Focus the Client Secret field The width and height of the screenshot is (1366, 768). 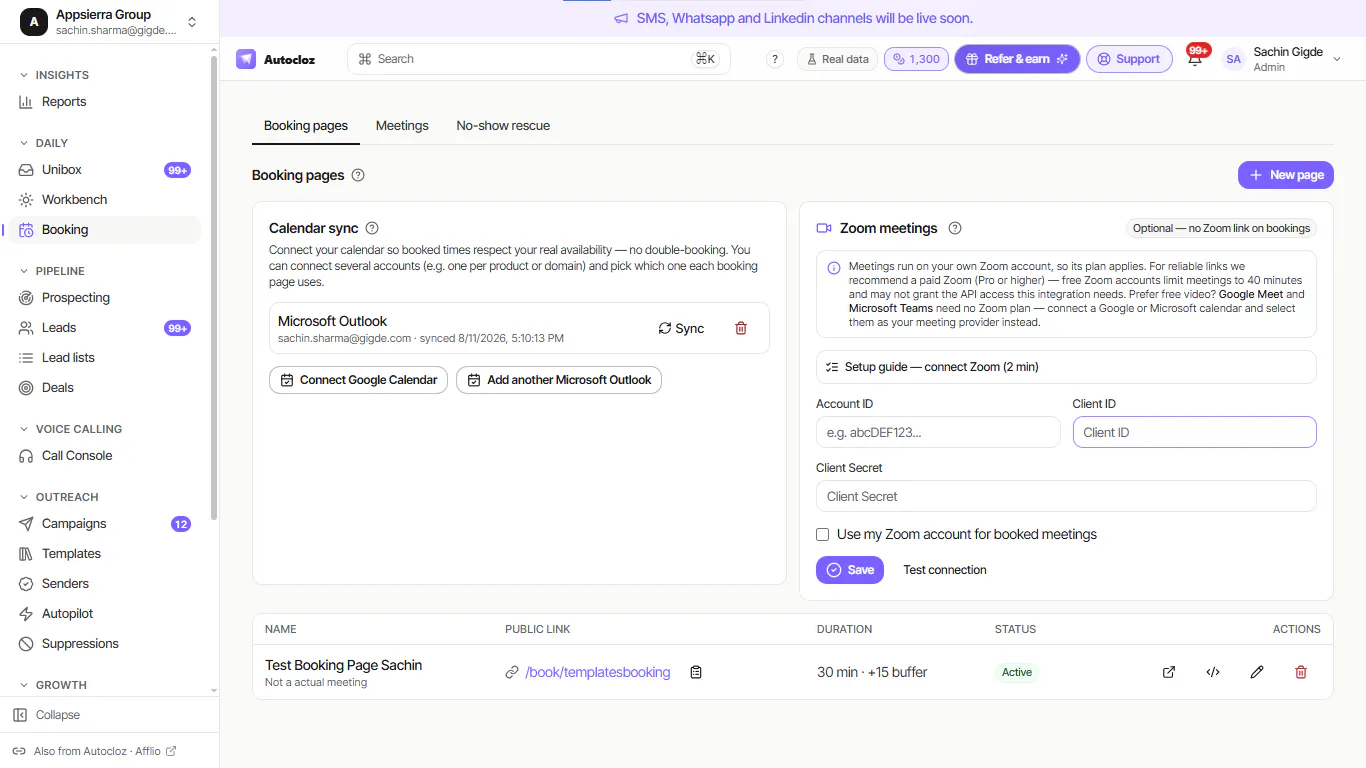coord(1066,496)
